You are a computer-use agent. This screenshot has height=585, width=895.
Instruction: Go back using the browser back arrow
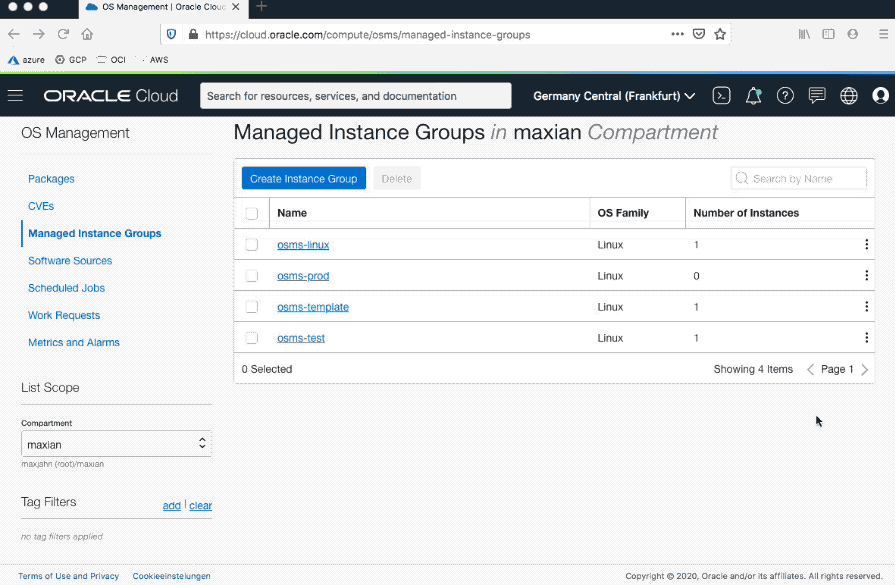[x=14, y=34]
